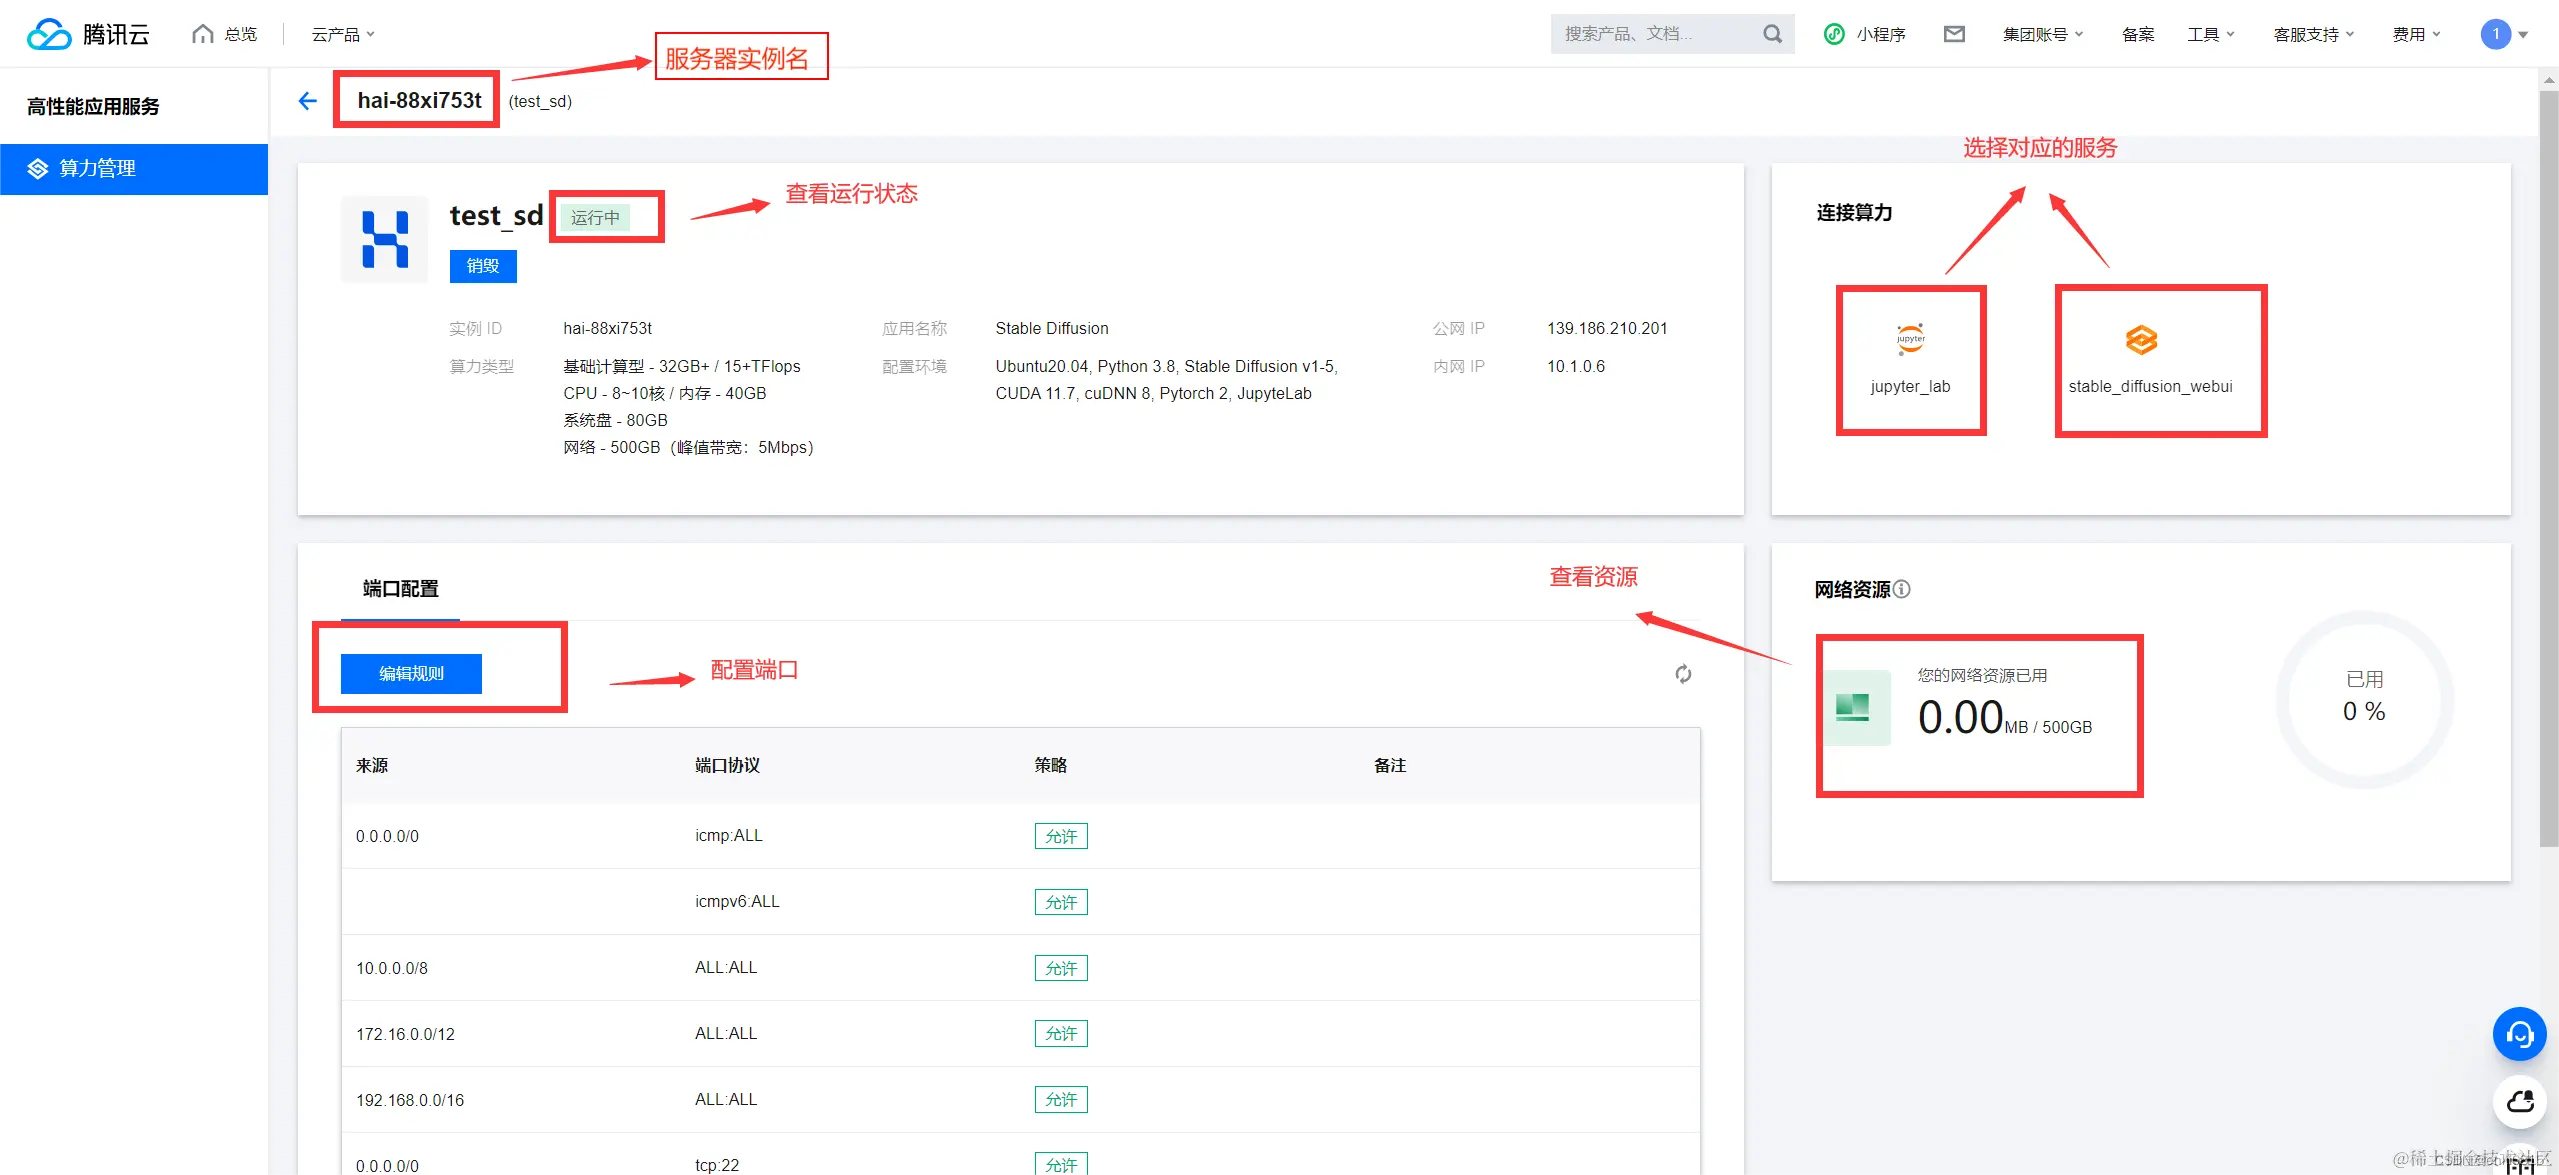Image resolution: width=2559 pixels, height=1175 pixels.
Task: Click the search magnifier icon
Action: pos(1772,34)
